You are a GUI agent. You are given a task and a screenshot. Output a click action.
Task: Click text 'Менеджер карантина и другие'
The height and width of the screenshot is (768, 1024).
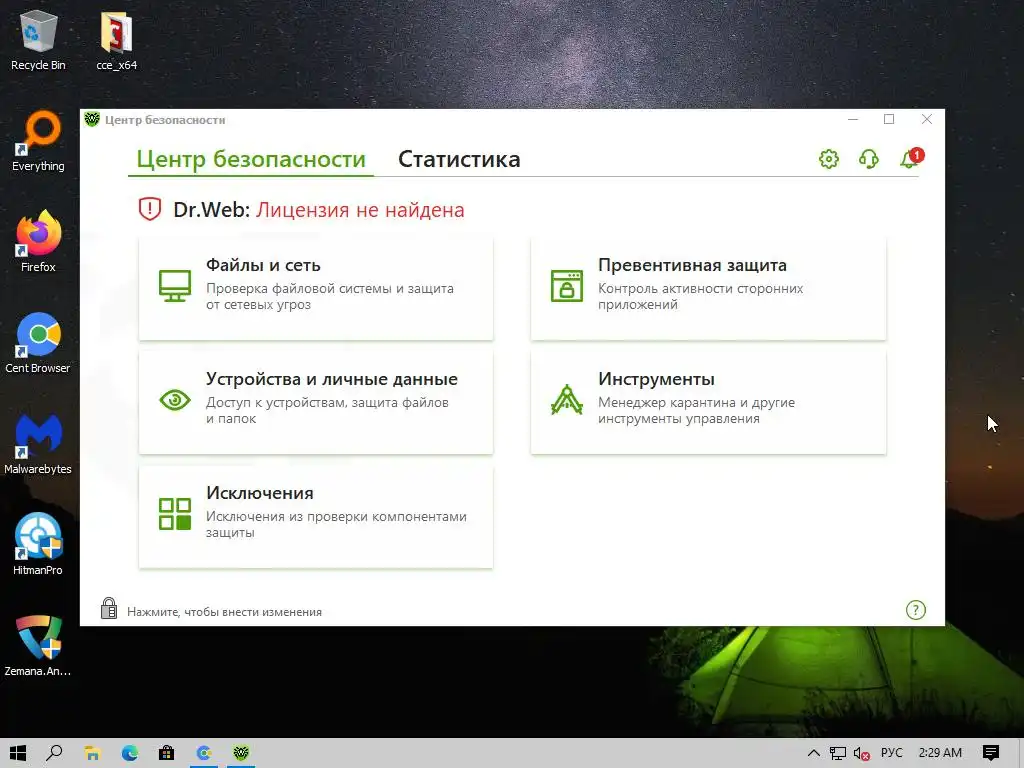click(x=696, y=402)
